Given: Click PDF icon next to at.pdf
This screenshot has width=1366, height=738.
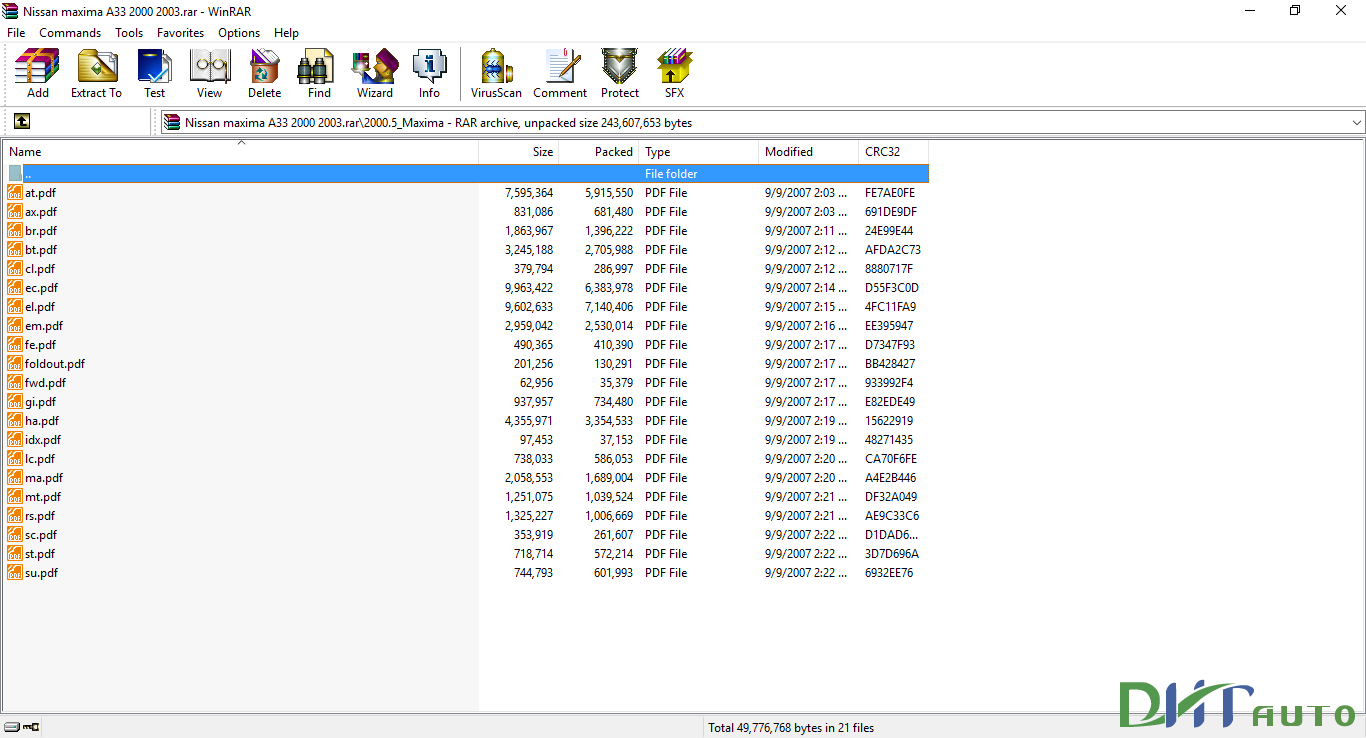Looking at the screenshot, I should (15, 193).
